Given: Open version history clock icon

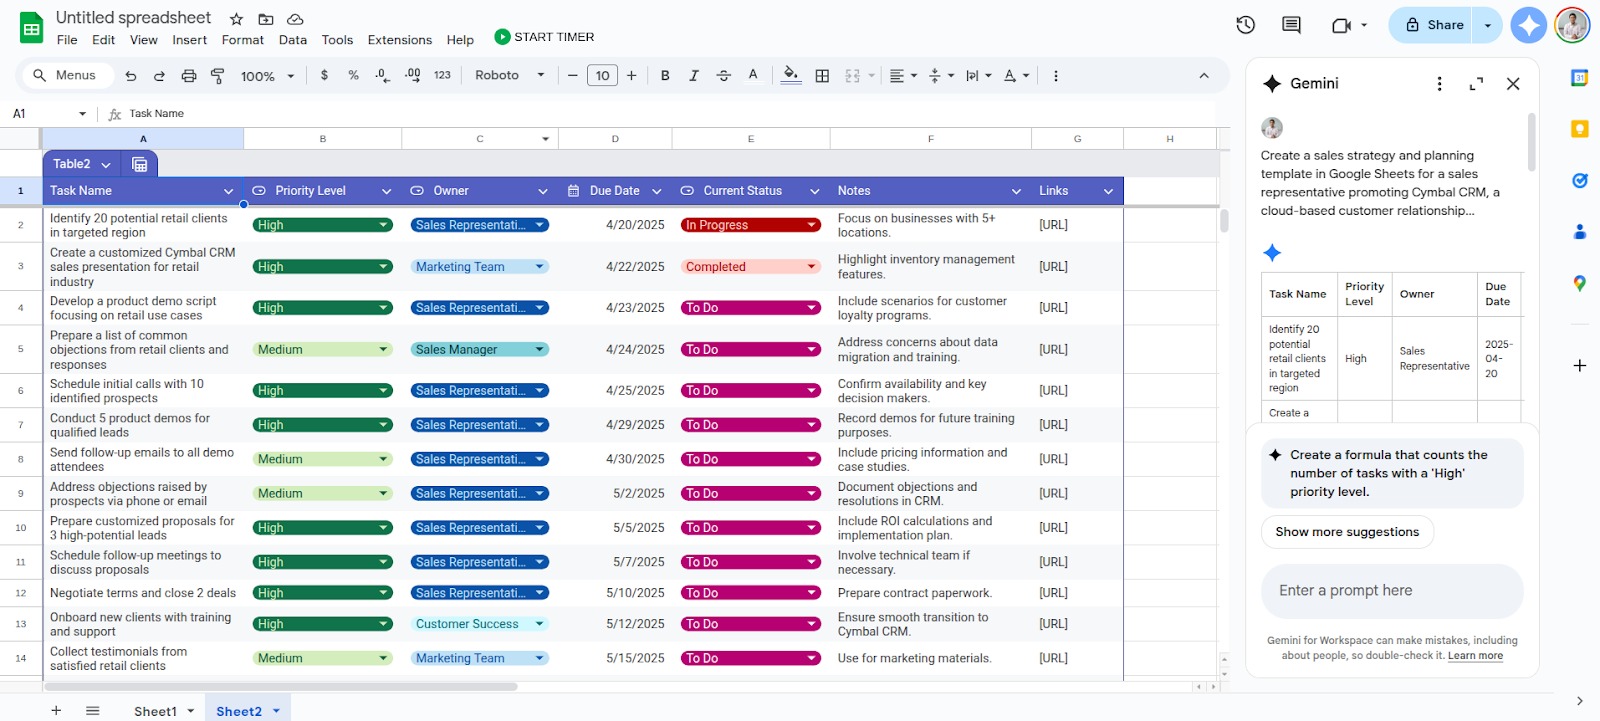Looking at the screenshot, I should (1245, 25).
